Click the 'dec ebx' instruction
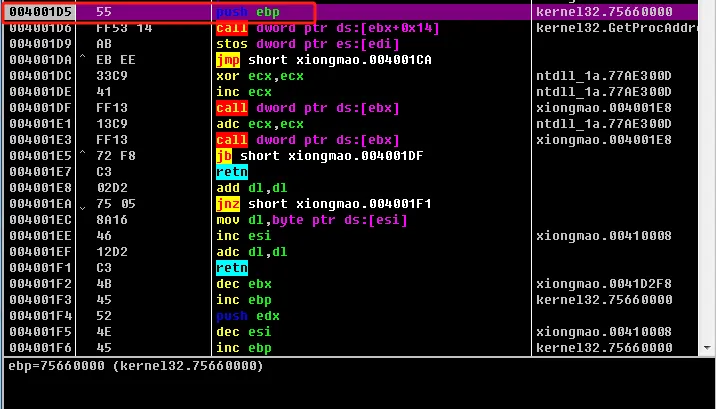Viewport: 716px width, 409px height. coord(244,284)
